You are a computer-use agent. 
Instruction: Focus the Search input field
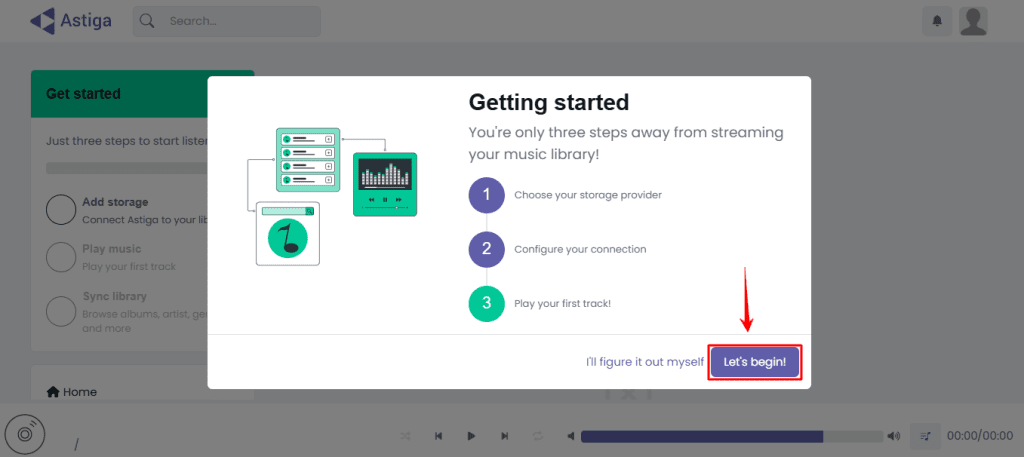[x=240, y=21]
